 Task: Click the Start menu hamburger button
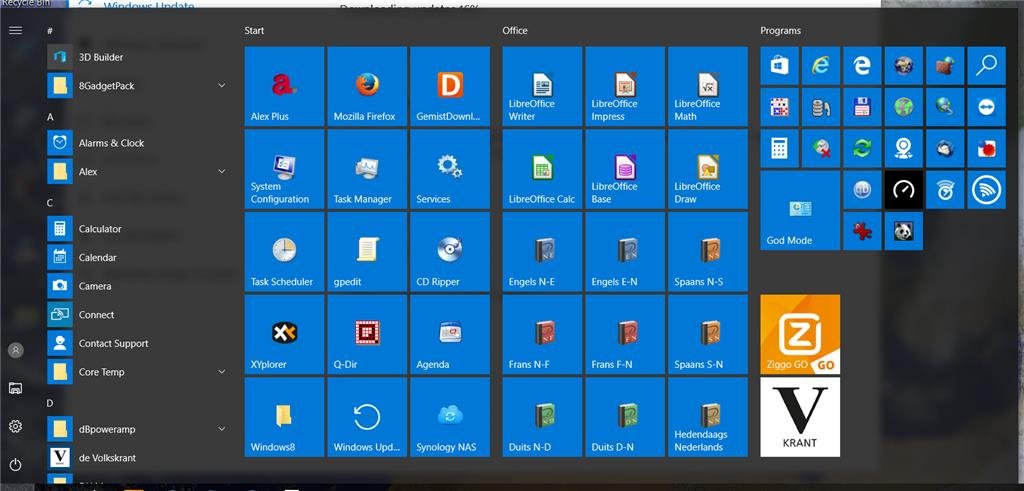coord(16,30)
